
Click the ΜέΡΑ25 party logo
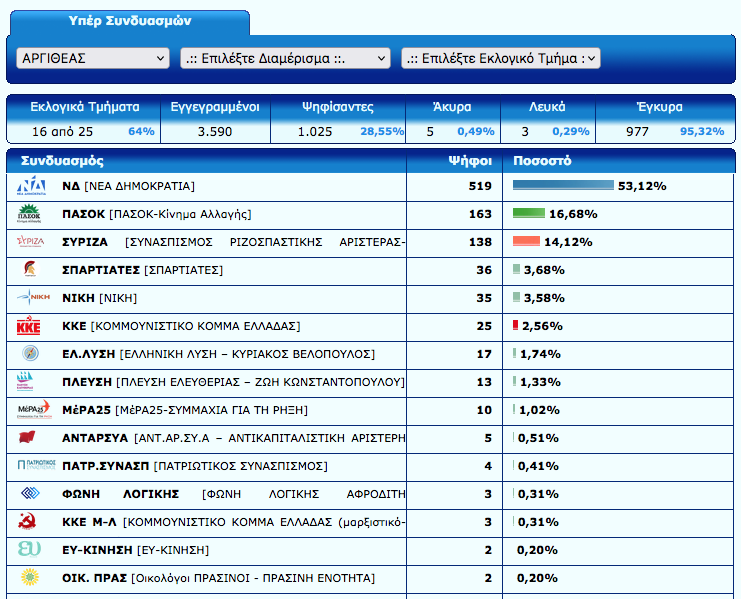(x=31, y=410)
